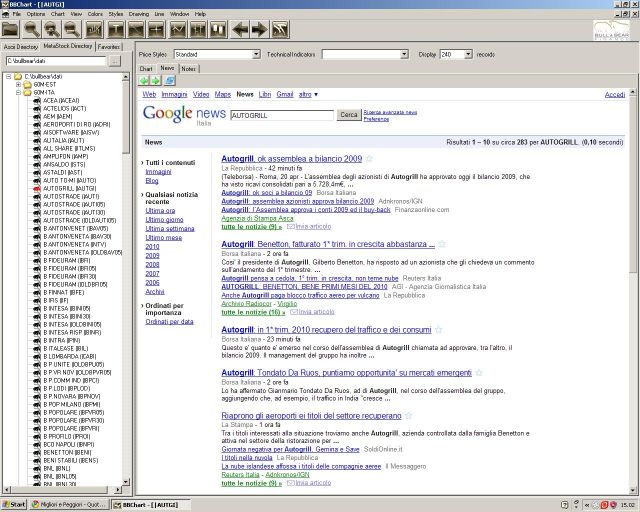Screen dimensions: 640x512
Task: Star the 'Tondato Da Ruos' article
Action: (x=479, y=373)
